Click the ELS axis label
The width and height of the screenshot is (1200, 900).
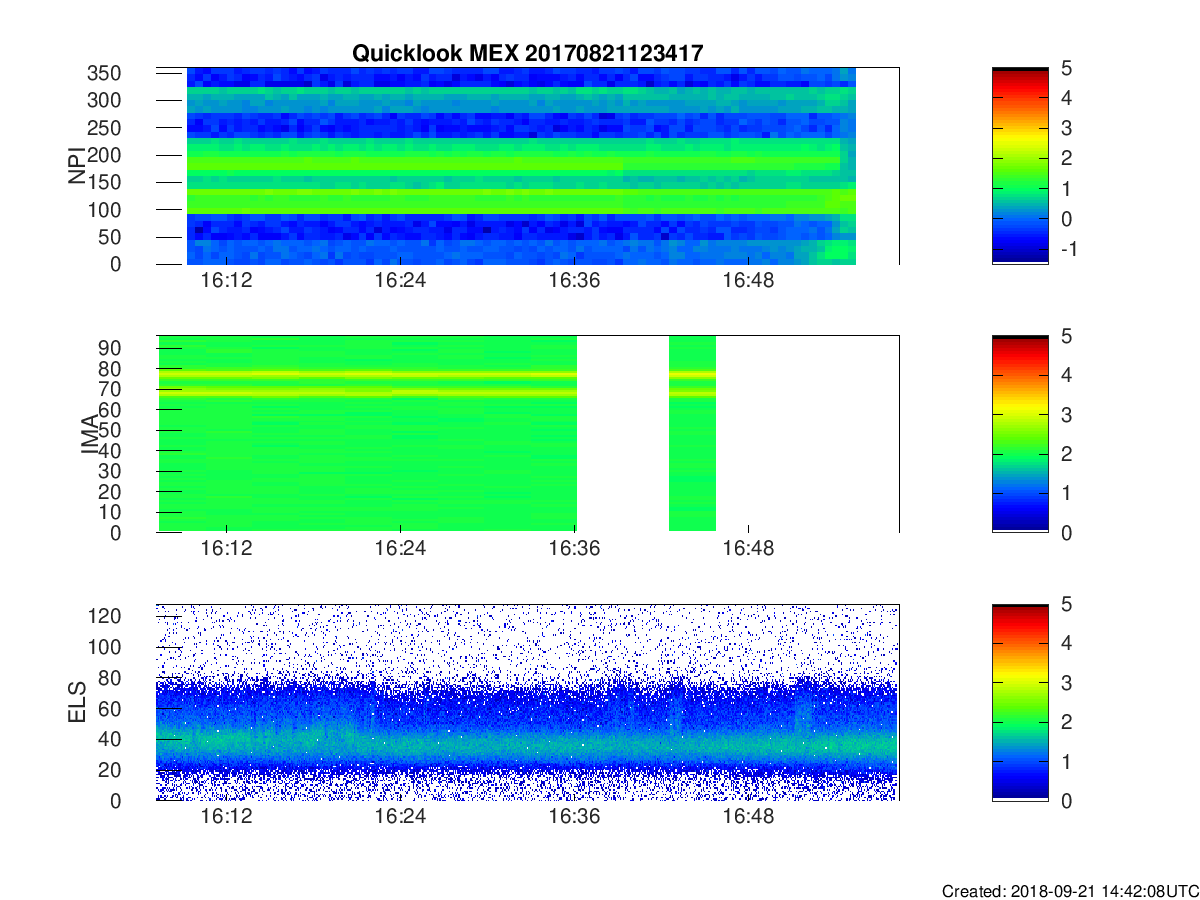click(76, 702)
